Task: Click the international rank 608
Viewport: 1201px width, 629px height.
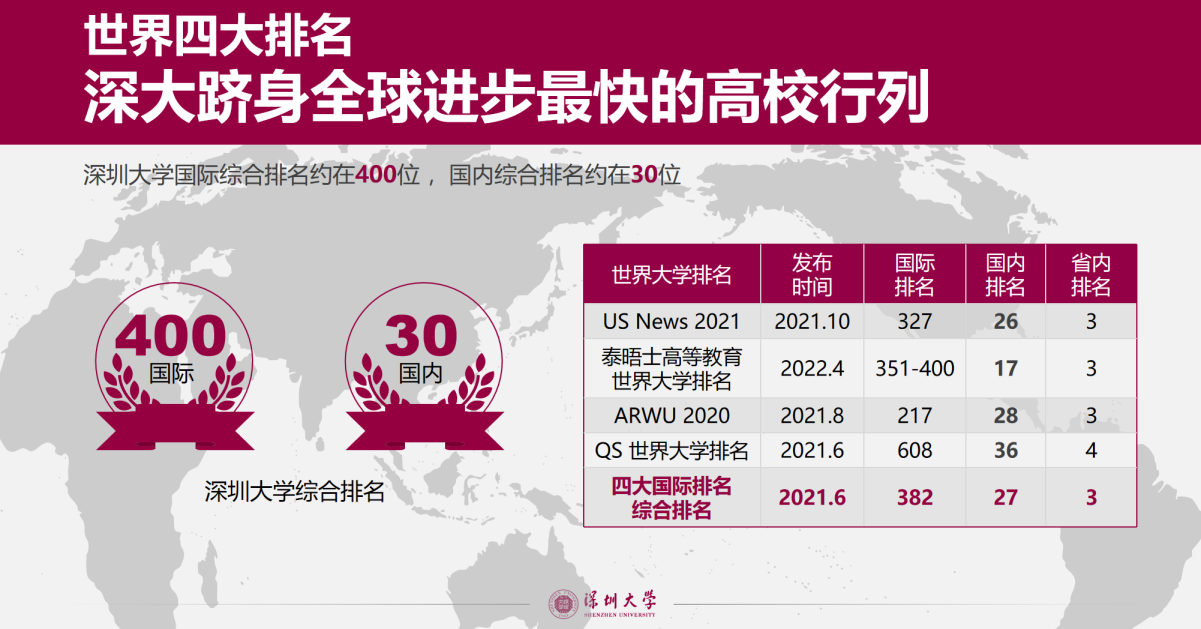Action: (914, 451)
